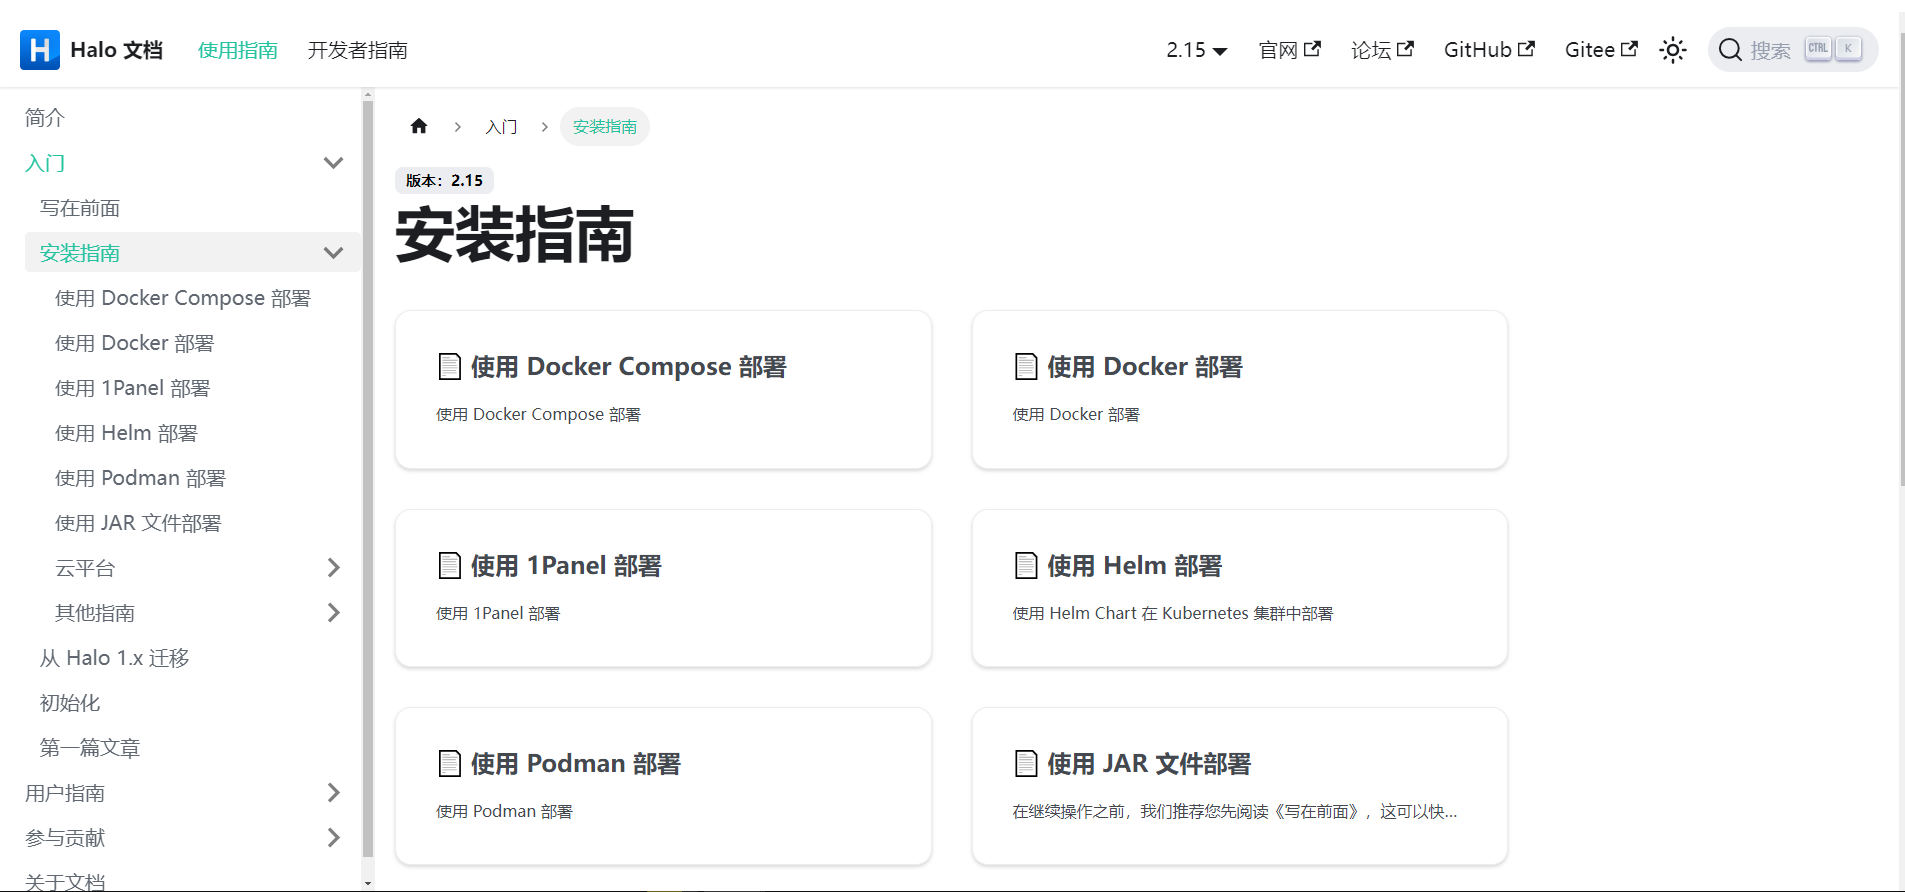This screenshot has height=892, width=1905.
Task: Click the Halo logo icon
Action: 40,50
